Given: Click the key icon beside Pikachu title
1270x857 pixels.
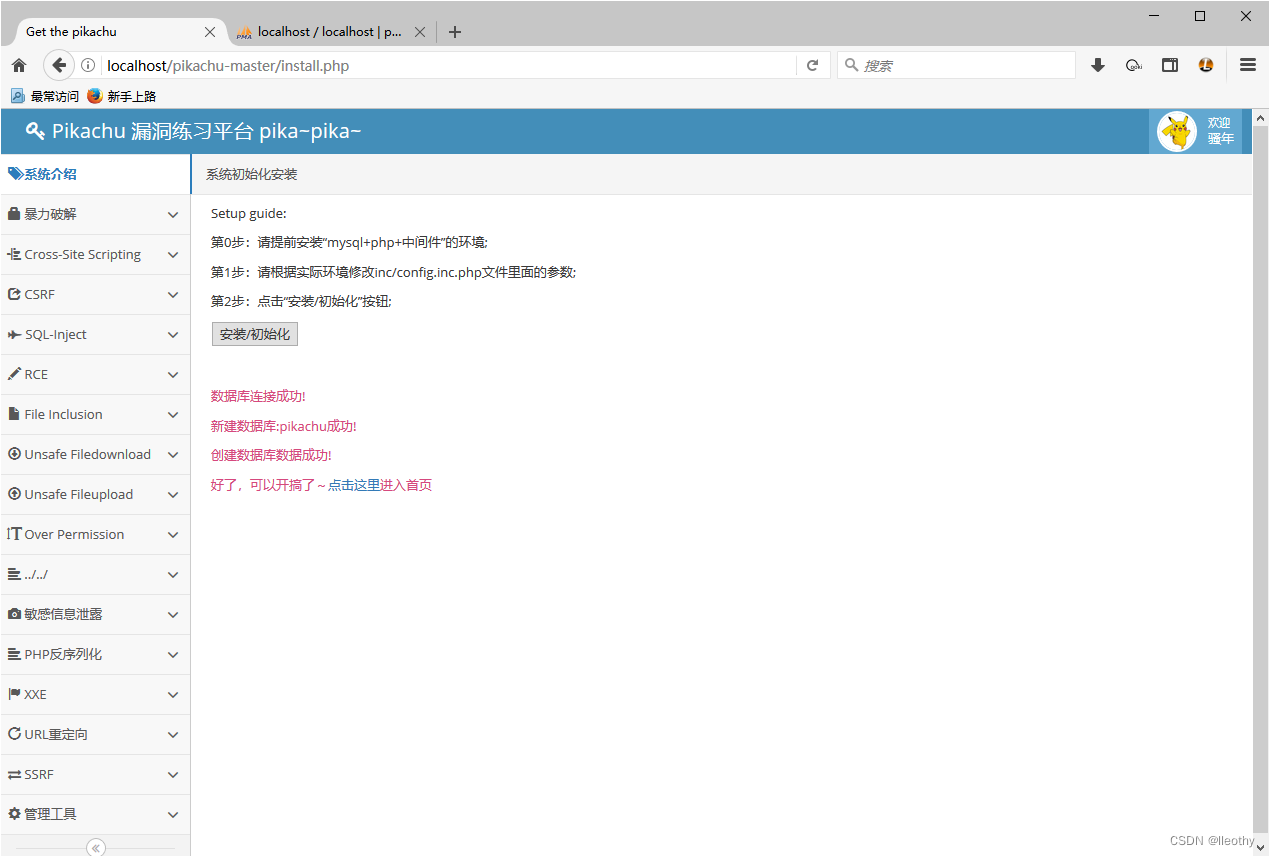Looking at the screenshot, I should [35, 131].
